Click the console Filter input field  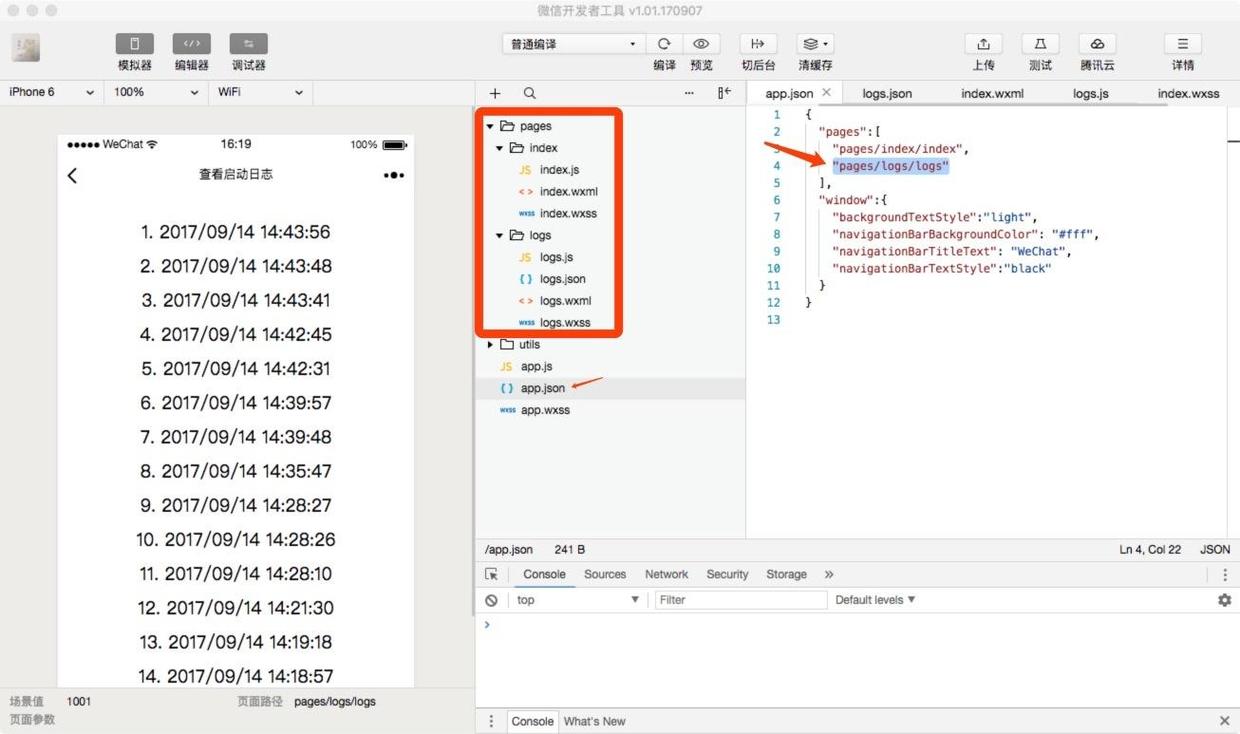point(741,600)
